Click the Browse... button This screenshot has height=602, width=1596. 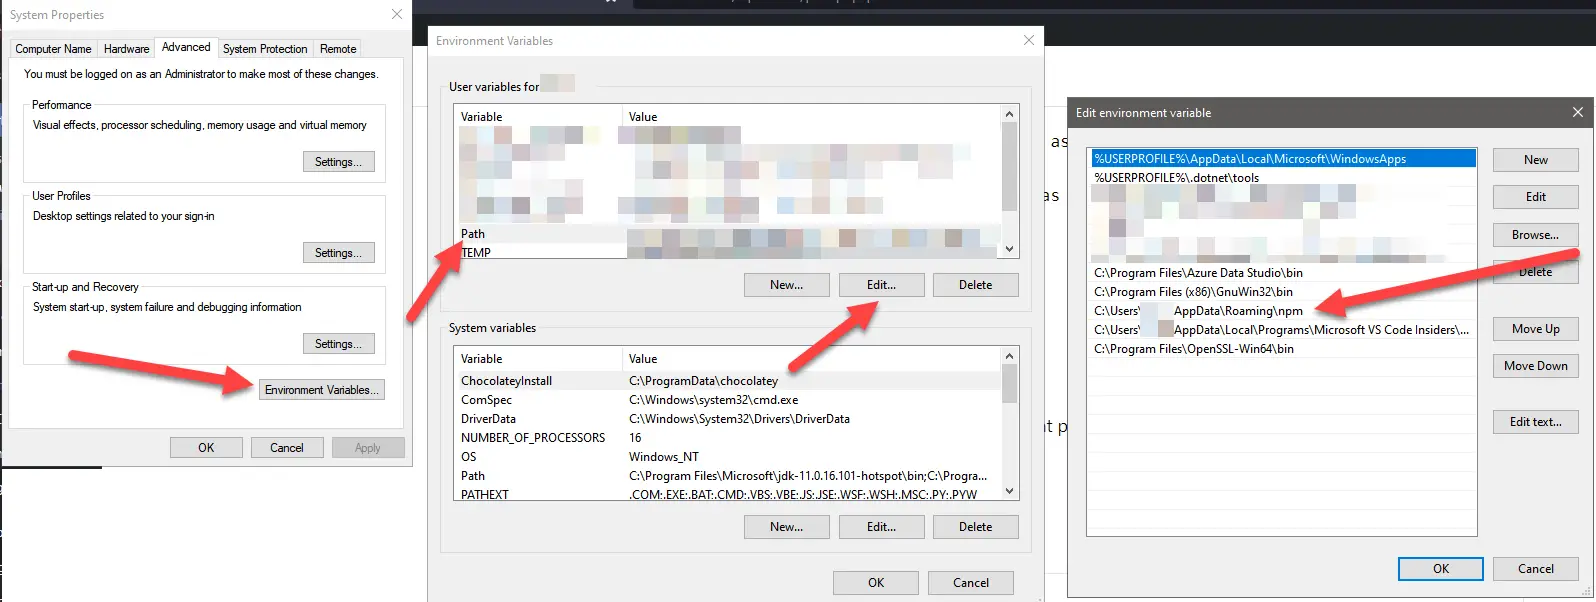(1535, 235)
